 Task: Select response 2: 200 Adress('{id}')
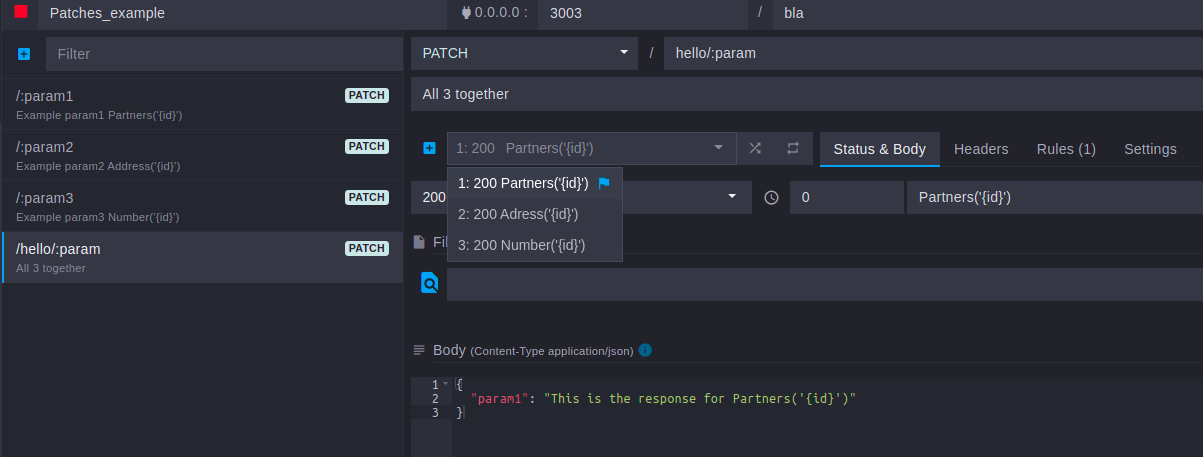pyautogui.click(x=535, y=214)
